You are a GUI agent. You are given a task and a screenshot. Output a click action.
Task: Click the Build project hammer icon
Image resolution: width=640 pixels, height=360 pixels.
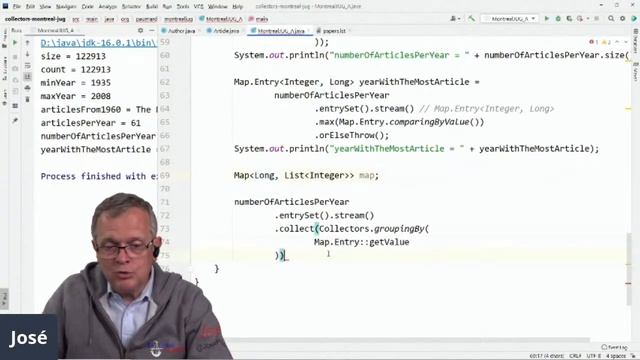click(471, 19)
